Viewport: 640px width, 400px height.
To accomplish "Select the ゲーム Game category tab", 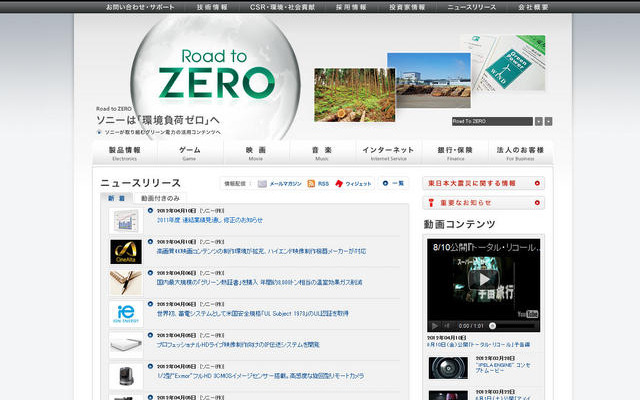I will [190, 153].
